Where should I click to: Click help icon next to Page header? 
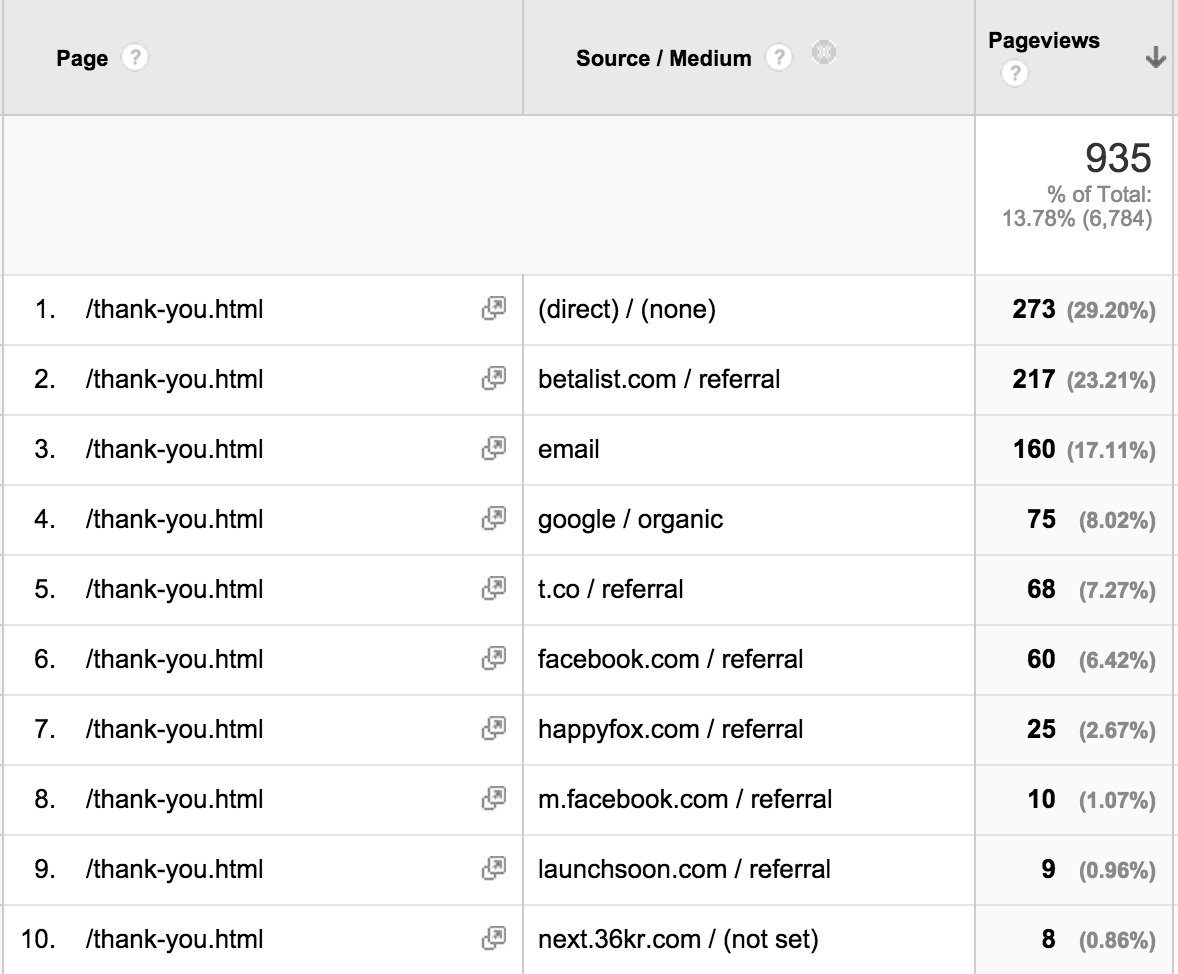tap(134, 58)
